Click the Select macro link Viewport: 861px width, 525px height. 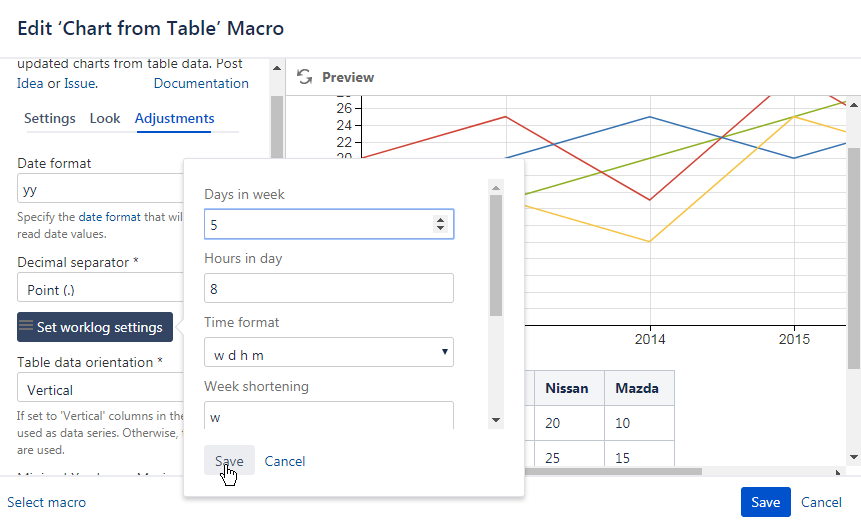click(x=47, y=502)
